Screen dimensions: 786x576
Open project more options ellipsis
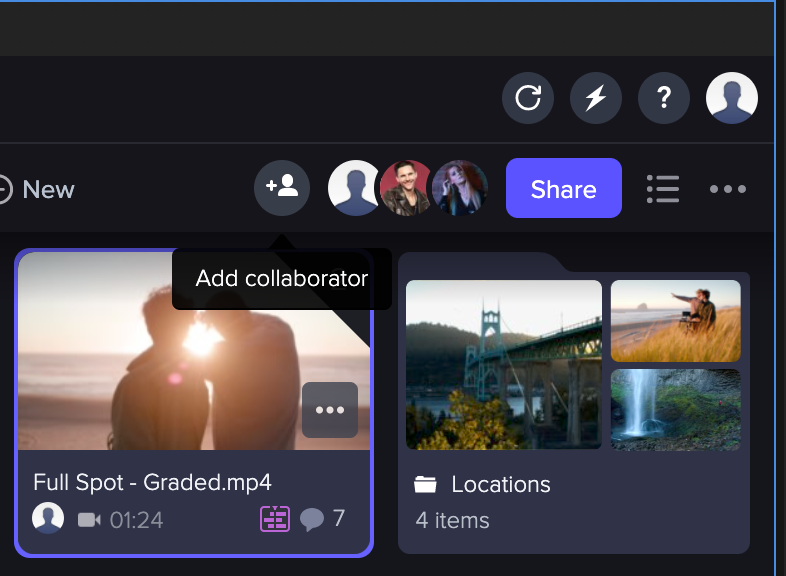(x=728, y=189)
